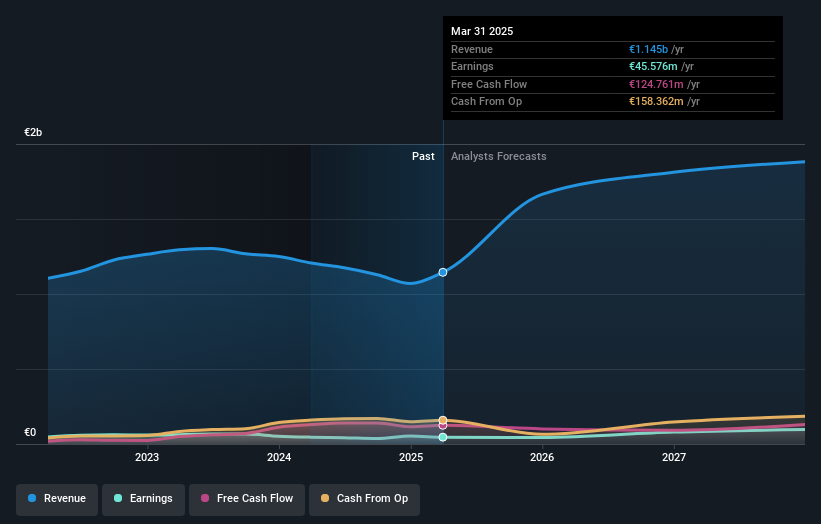Select the 2026 x-axis label
This screenshot has height=524, width=821.
tap(542, 457)
